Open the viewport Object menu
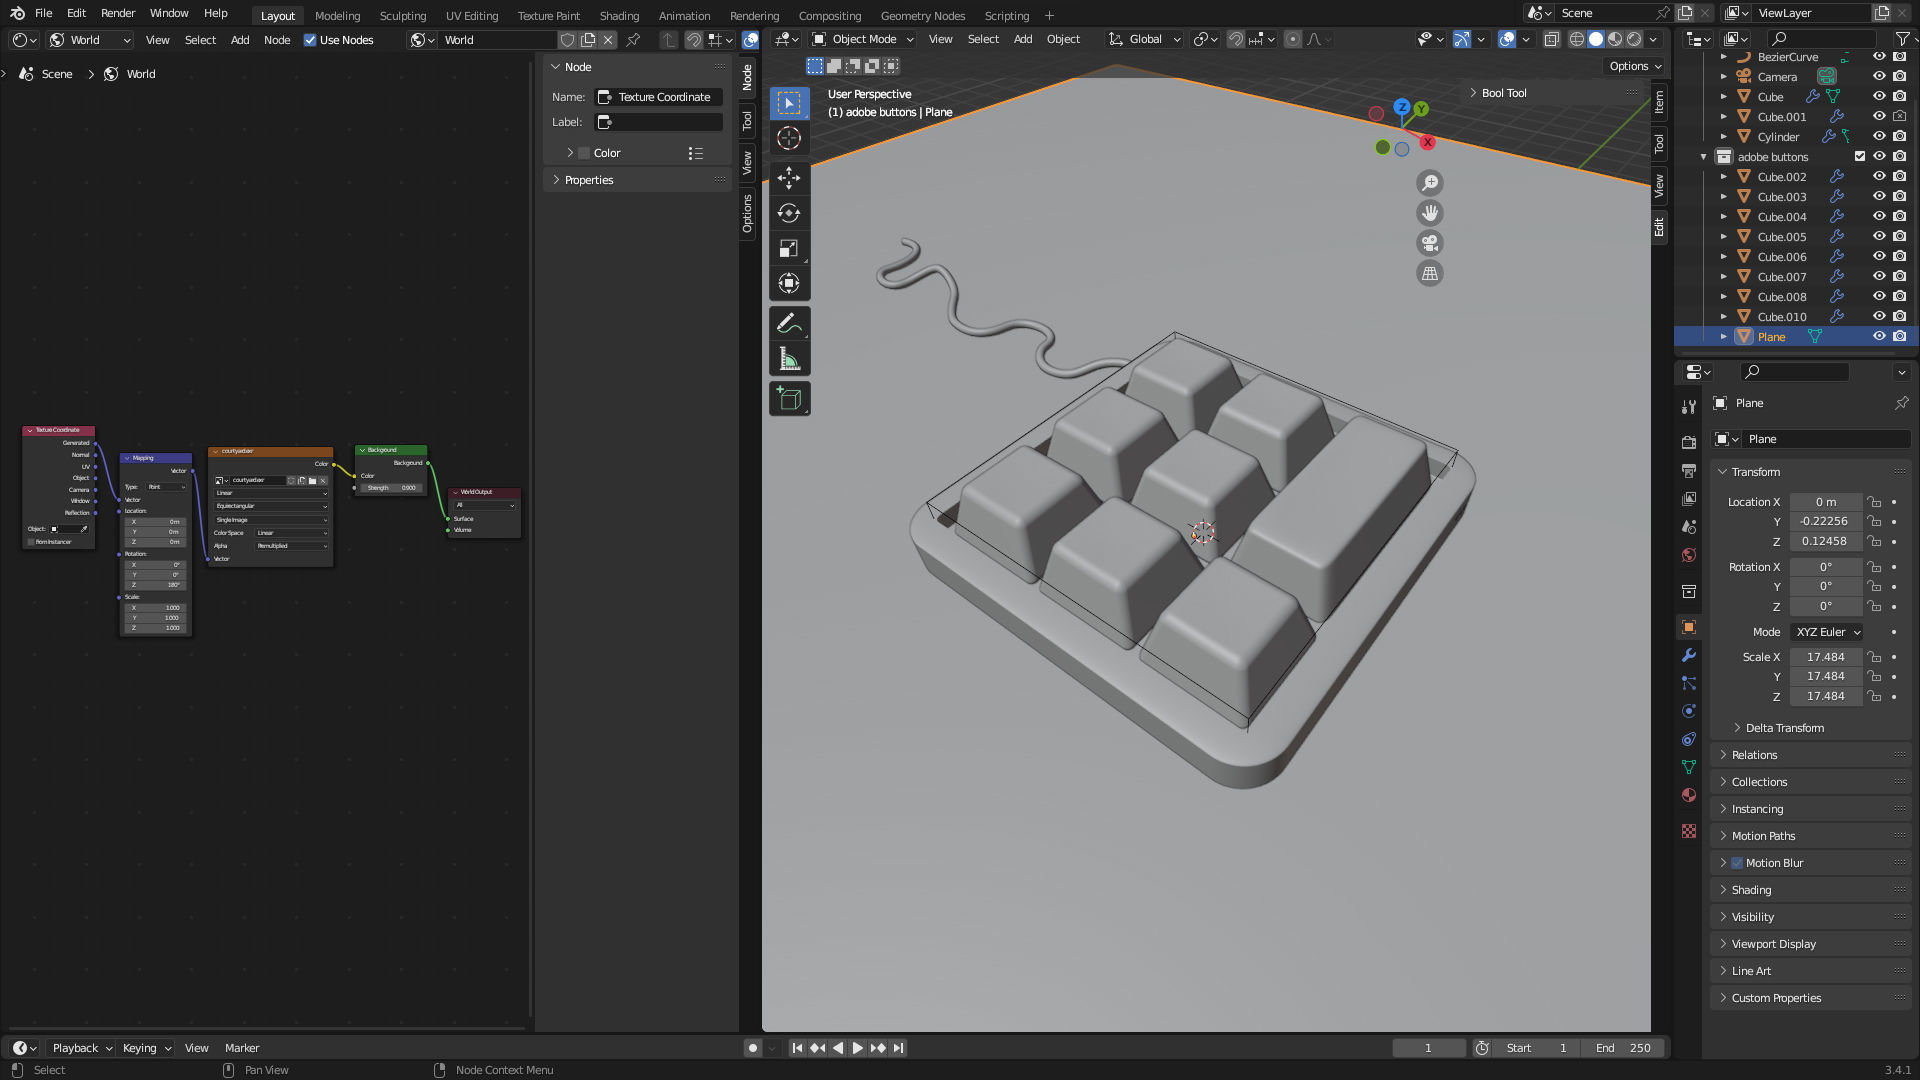1920x1080 pixels. click(1063, 39)
